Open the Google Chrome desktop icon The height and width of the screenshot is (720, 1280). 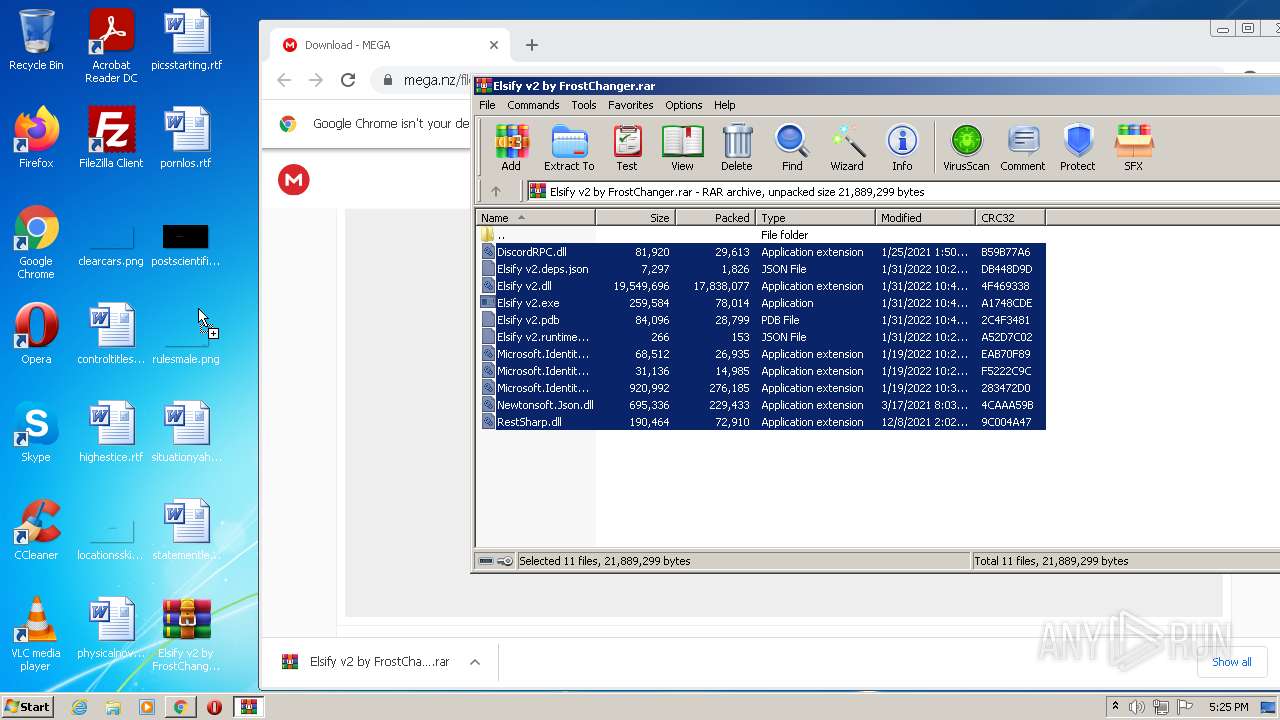pos(36,242)
